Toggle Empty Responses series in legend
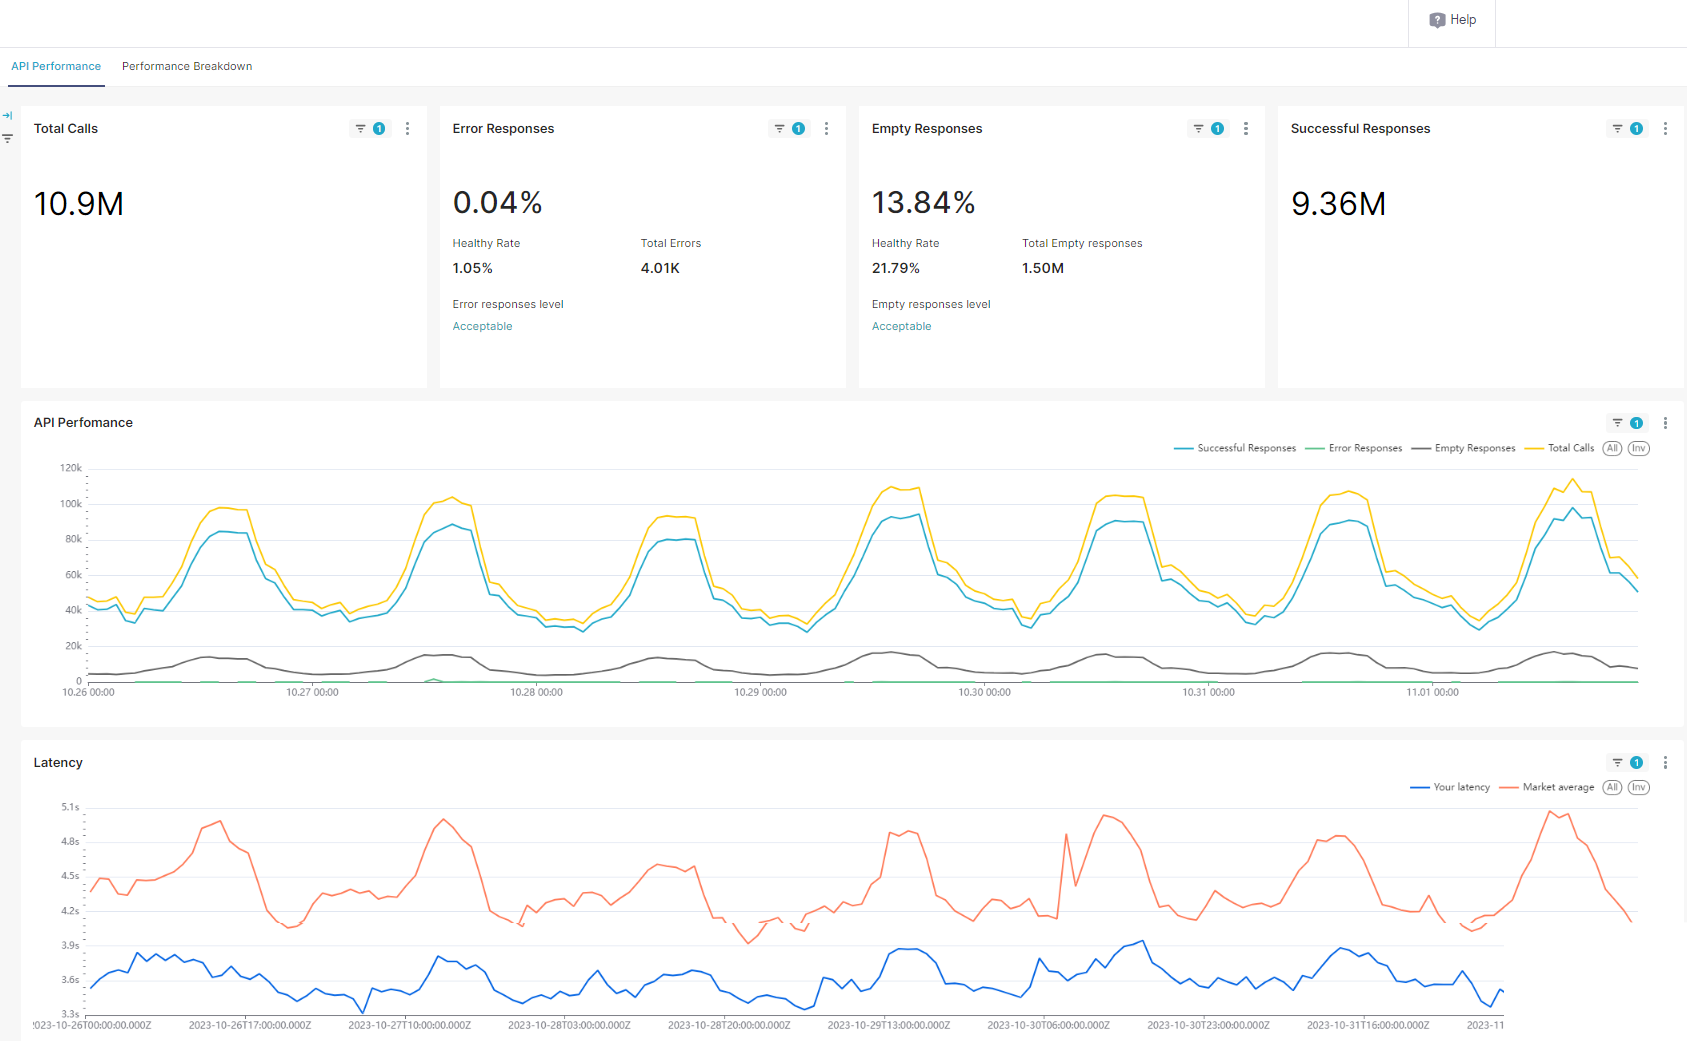 coord(1463,448)
